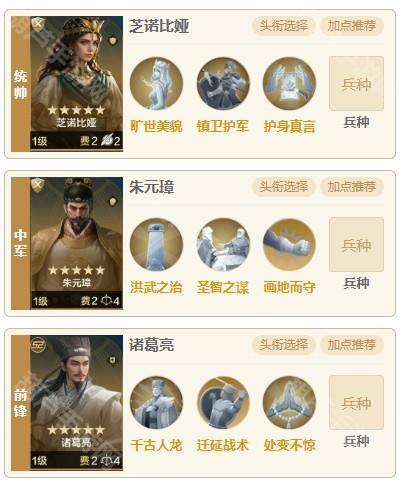Select the 镇卫护军 skill icon

coord(223,83)
